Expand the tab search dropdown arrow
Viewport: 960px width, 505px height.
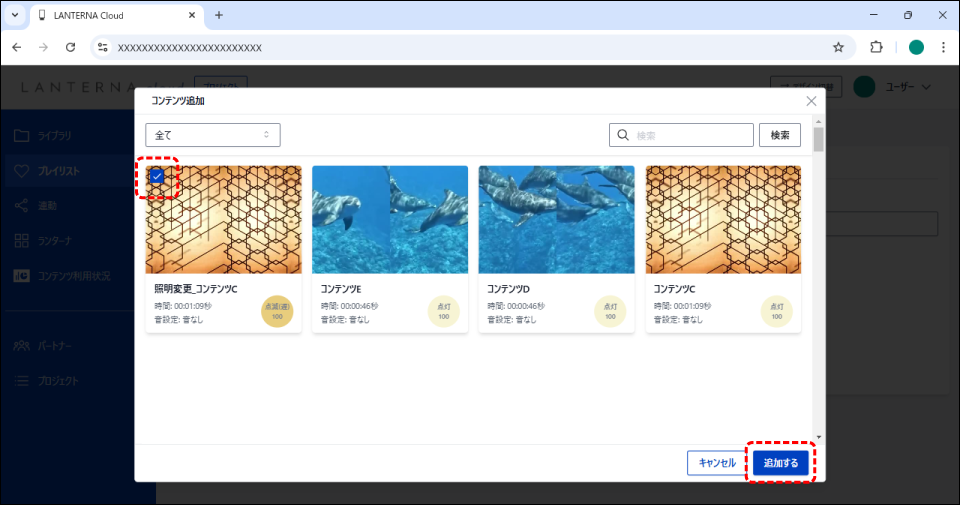tap(15, 15)
